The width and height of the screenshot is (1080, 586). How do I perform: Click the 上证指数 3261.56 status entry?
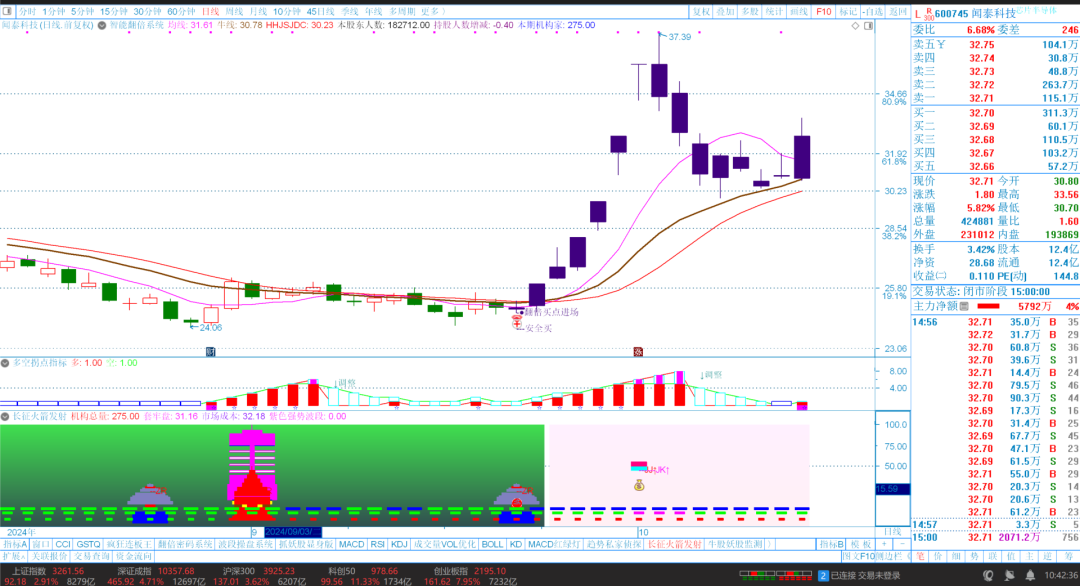pyautogui.click(x=48, y=572)
